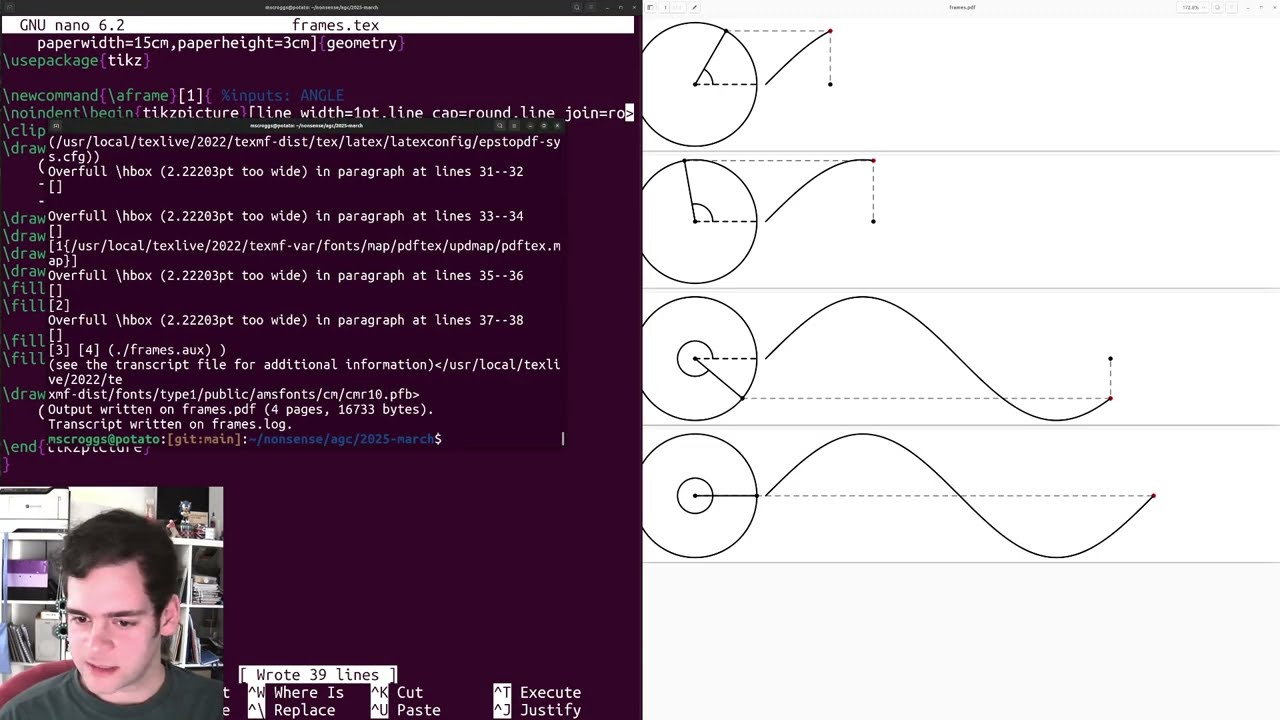Maximize the front terminal window
Image resolution: width=1280 pixels, height=720 pixels.
tap(544, 126)
